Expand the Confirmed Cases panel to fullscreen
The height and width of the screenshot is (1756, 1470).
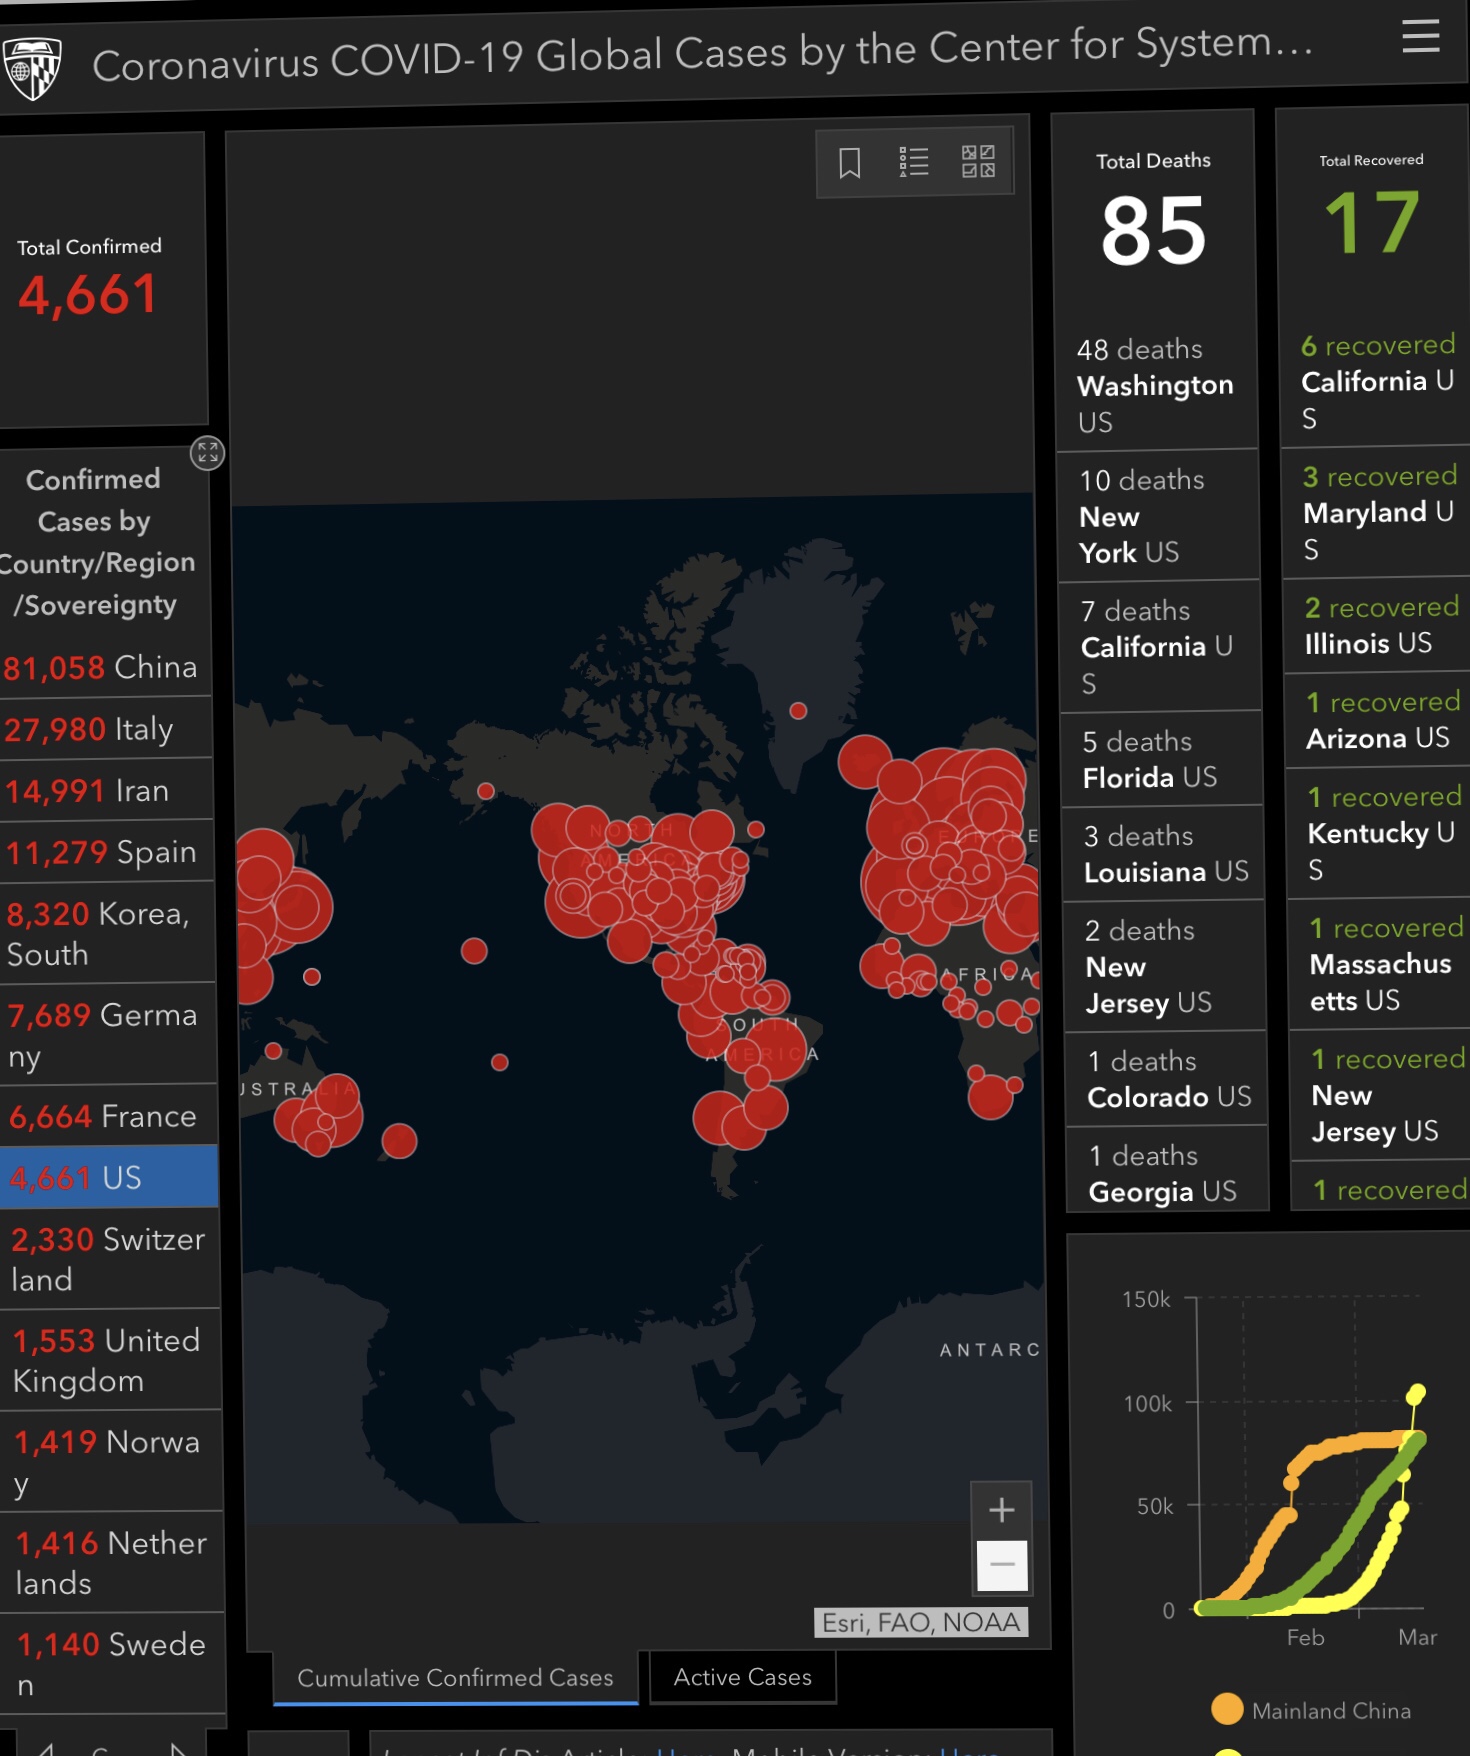207,453
